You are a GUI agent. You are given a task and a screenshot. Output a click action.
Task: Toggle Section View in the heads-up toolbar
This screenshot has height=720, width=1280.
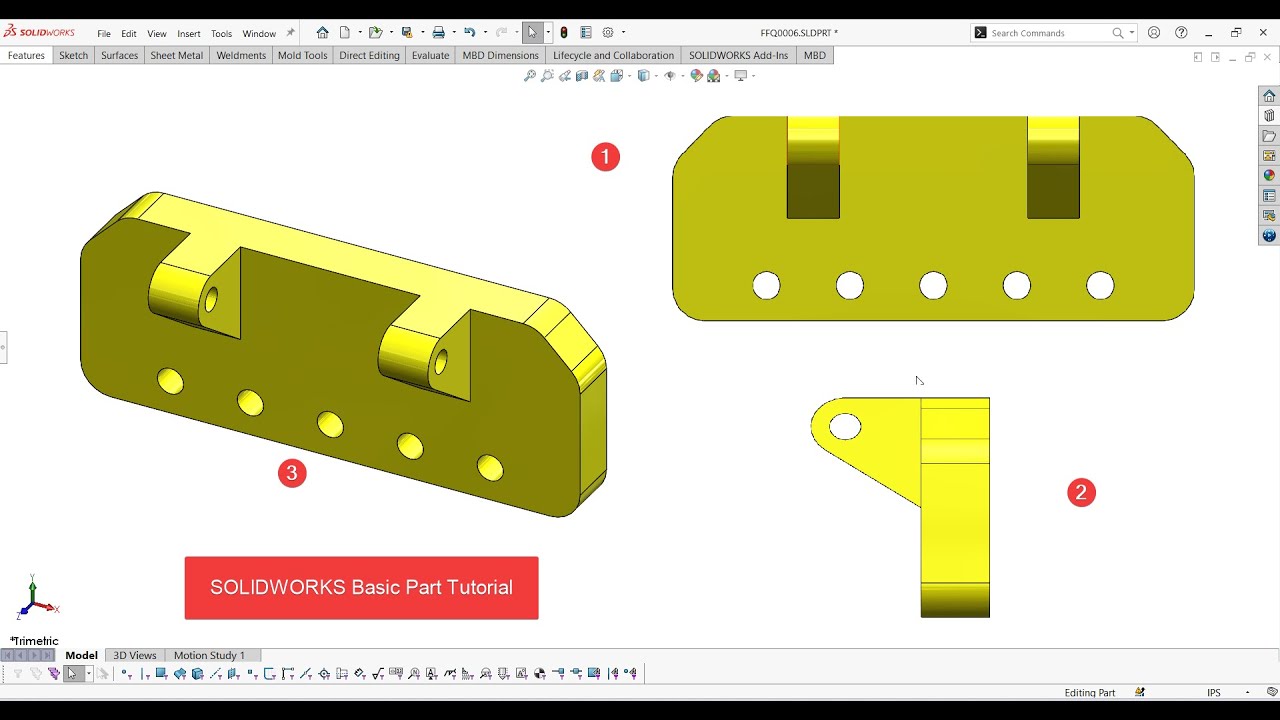[582, 76]
